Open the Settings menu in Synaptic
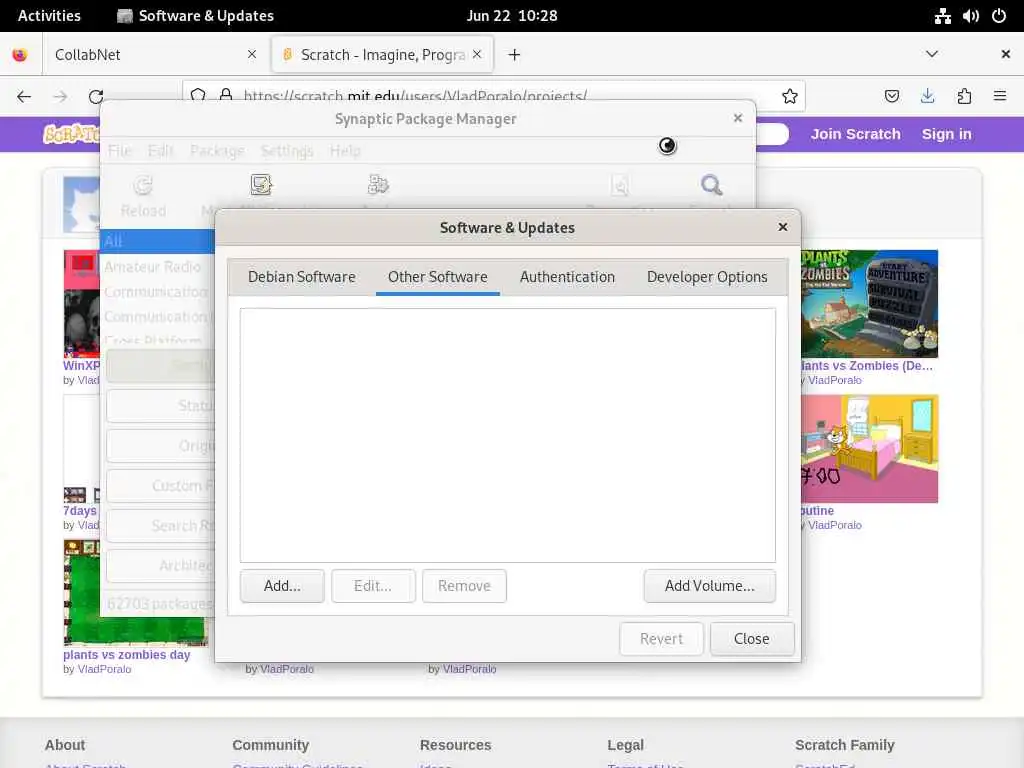1024x768 pixels. click(287, 151)
